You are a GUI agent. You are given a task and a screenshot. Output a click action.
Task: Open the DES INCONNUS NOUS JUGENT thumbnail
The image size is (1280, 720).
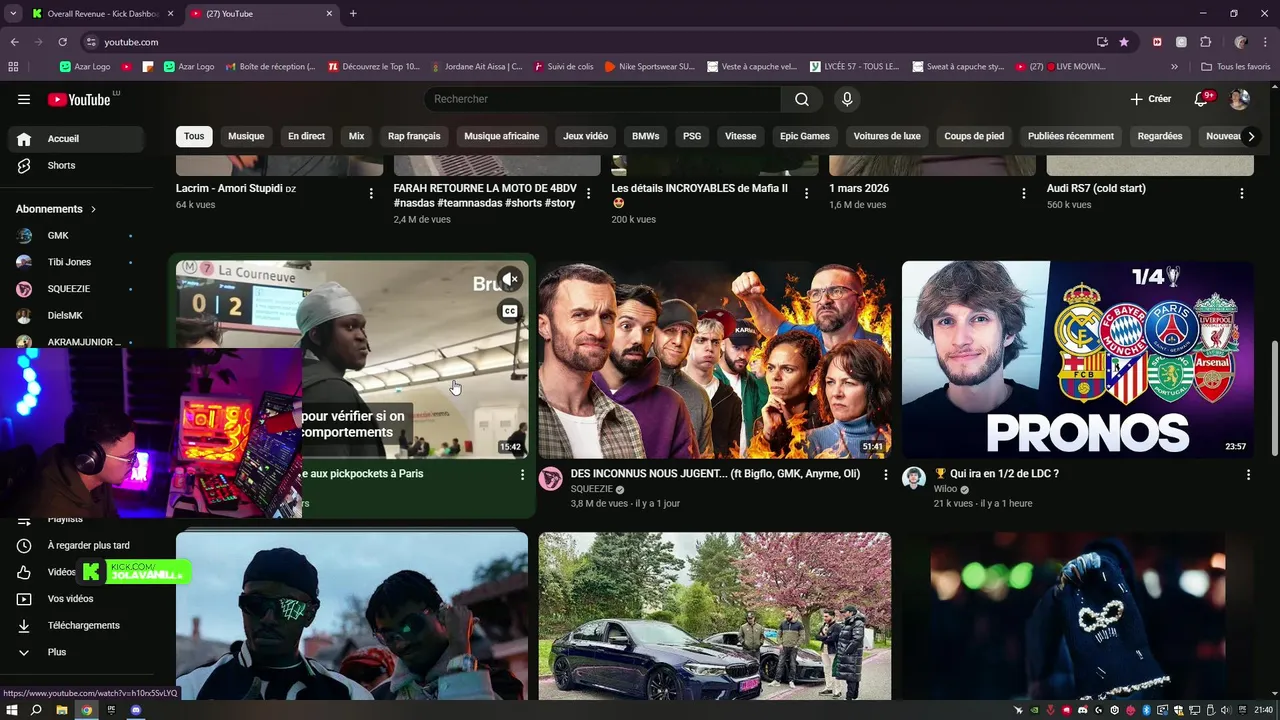click(715, 360)
